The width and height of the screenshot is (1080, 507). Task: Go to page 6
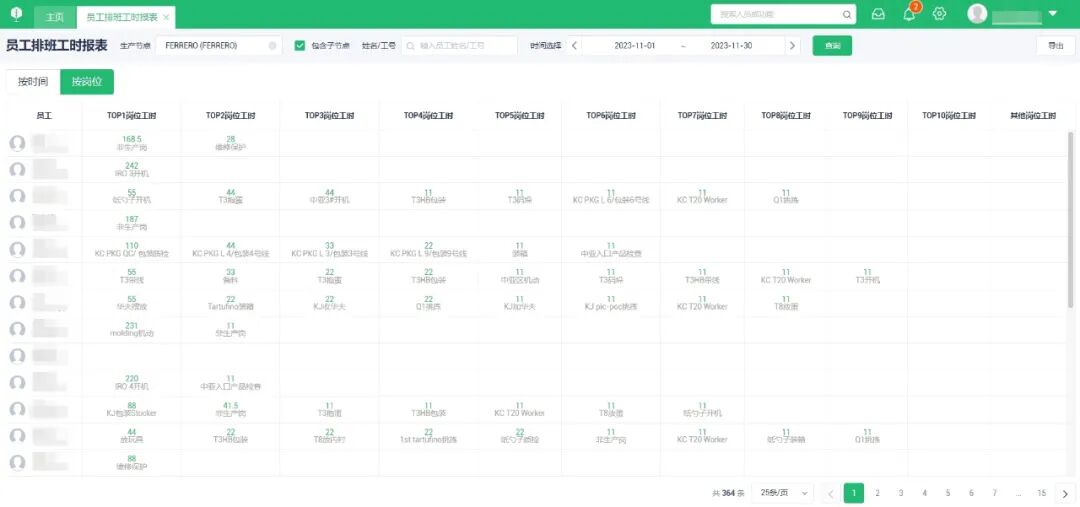(x=971, y=493)
